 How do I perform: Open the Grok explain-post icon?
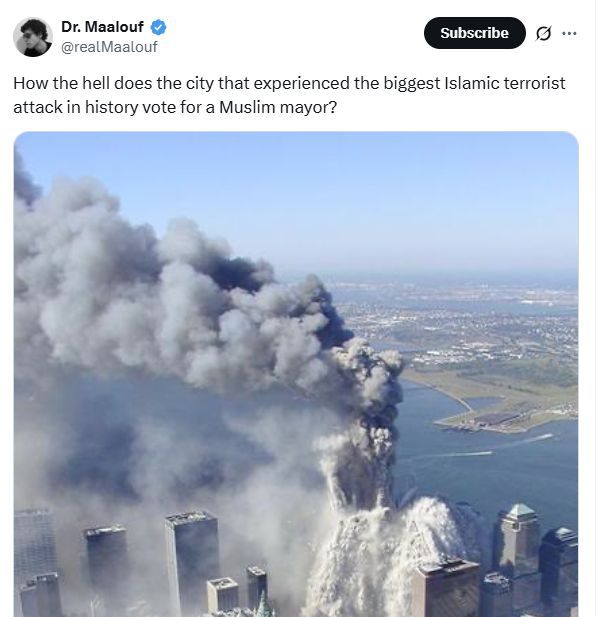pos(543,33)
